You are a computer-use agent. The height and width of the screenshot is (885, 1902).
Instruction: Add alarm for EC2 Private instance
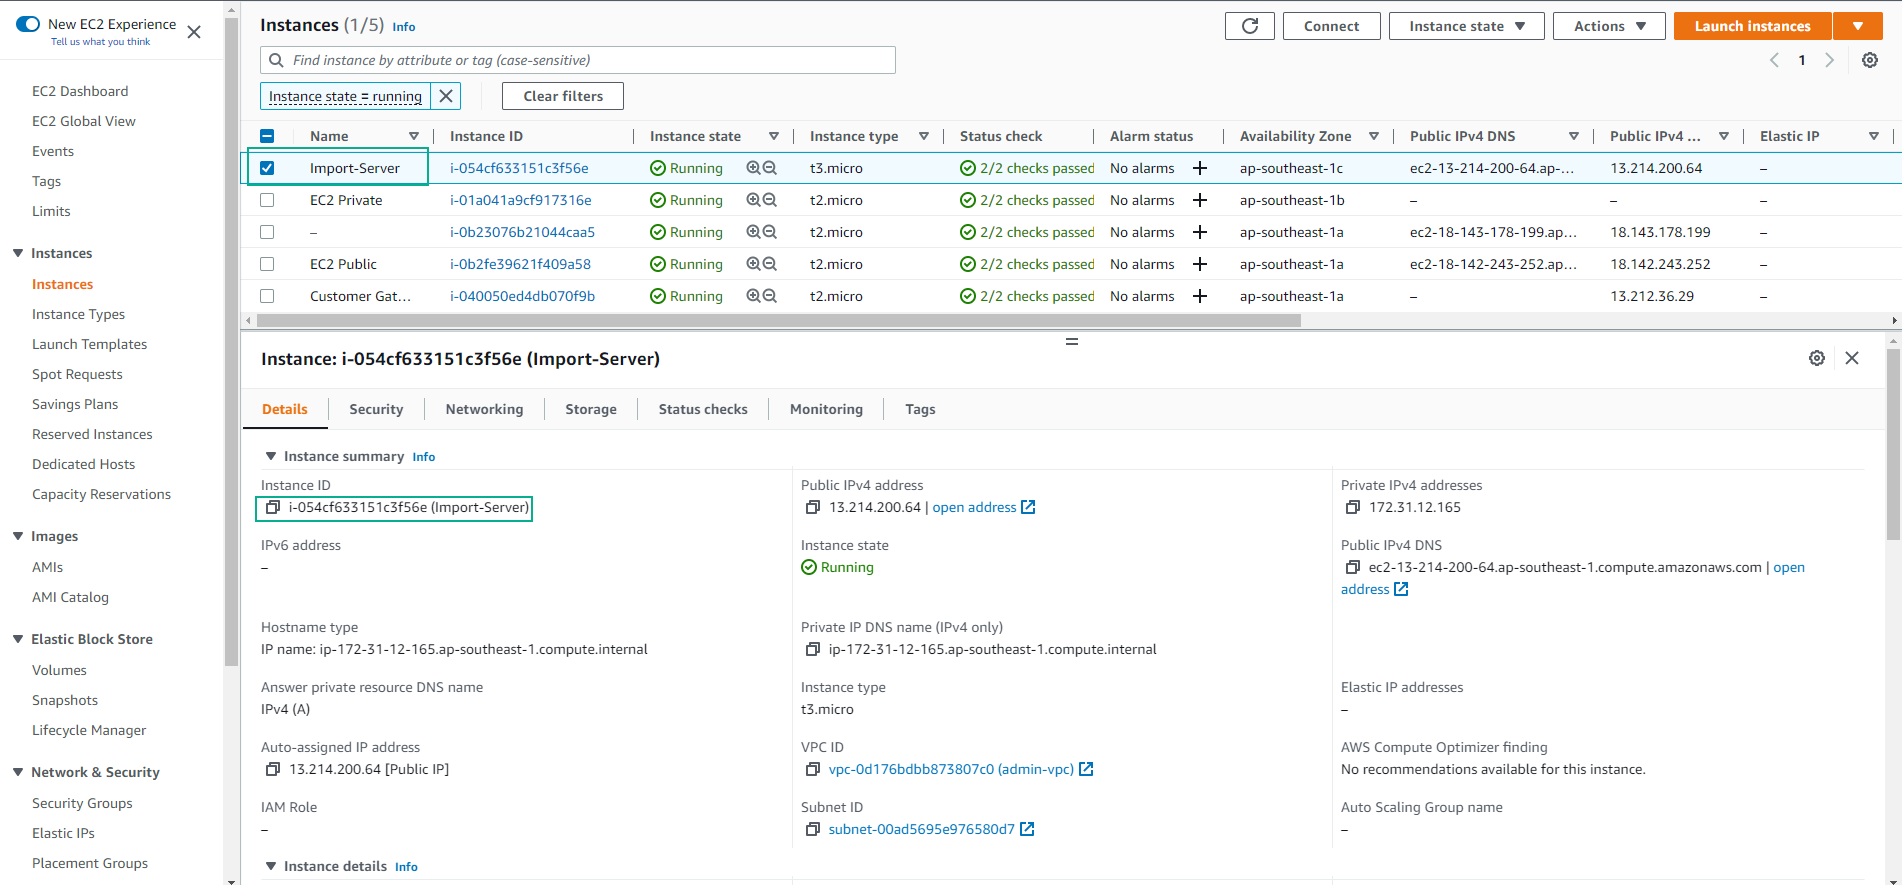[x=1200, y=200]
